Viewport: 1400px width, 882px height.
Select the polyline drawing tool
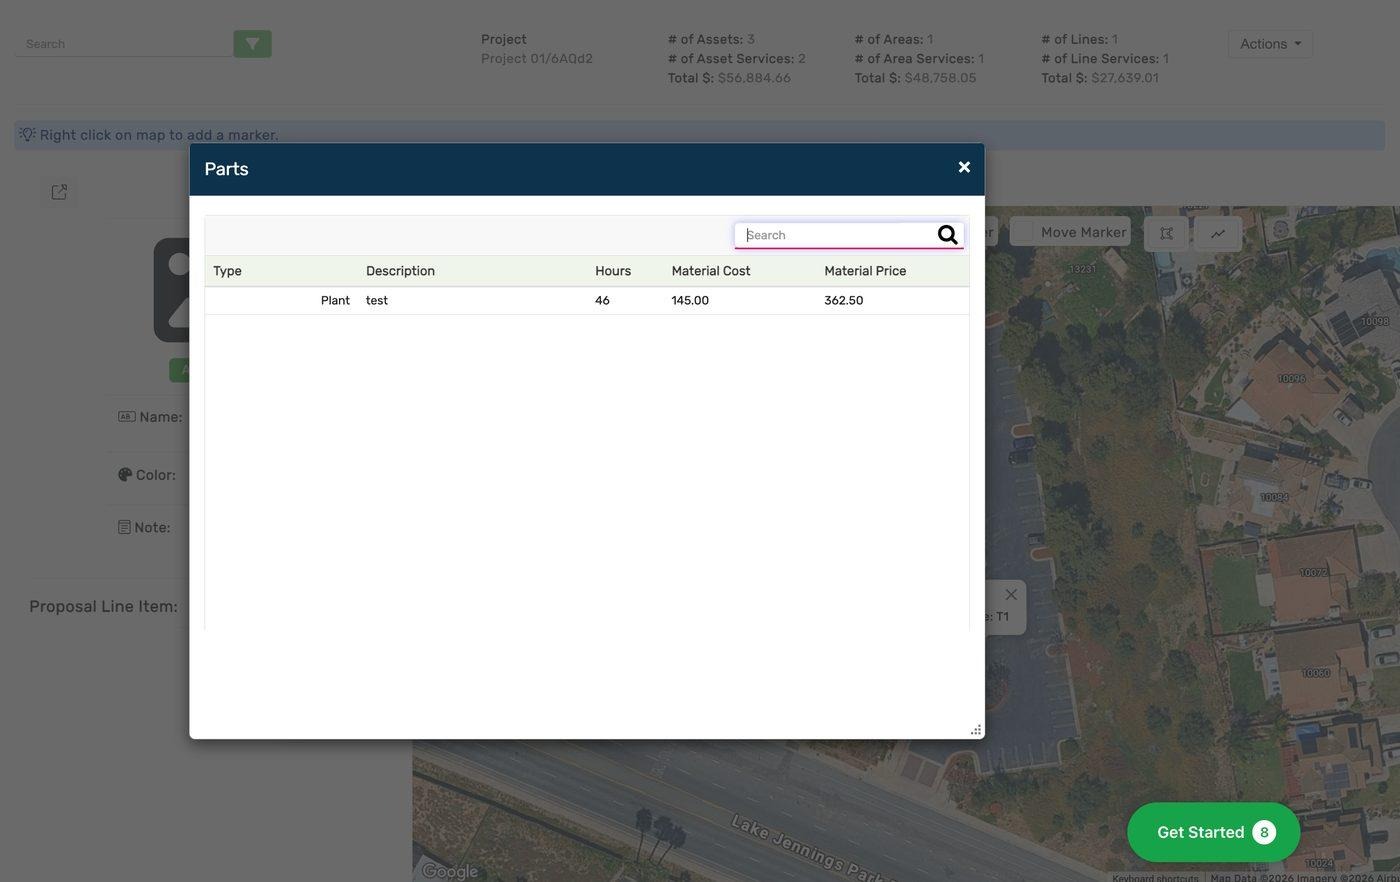1218,233
